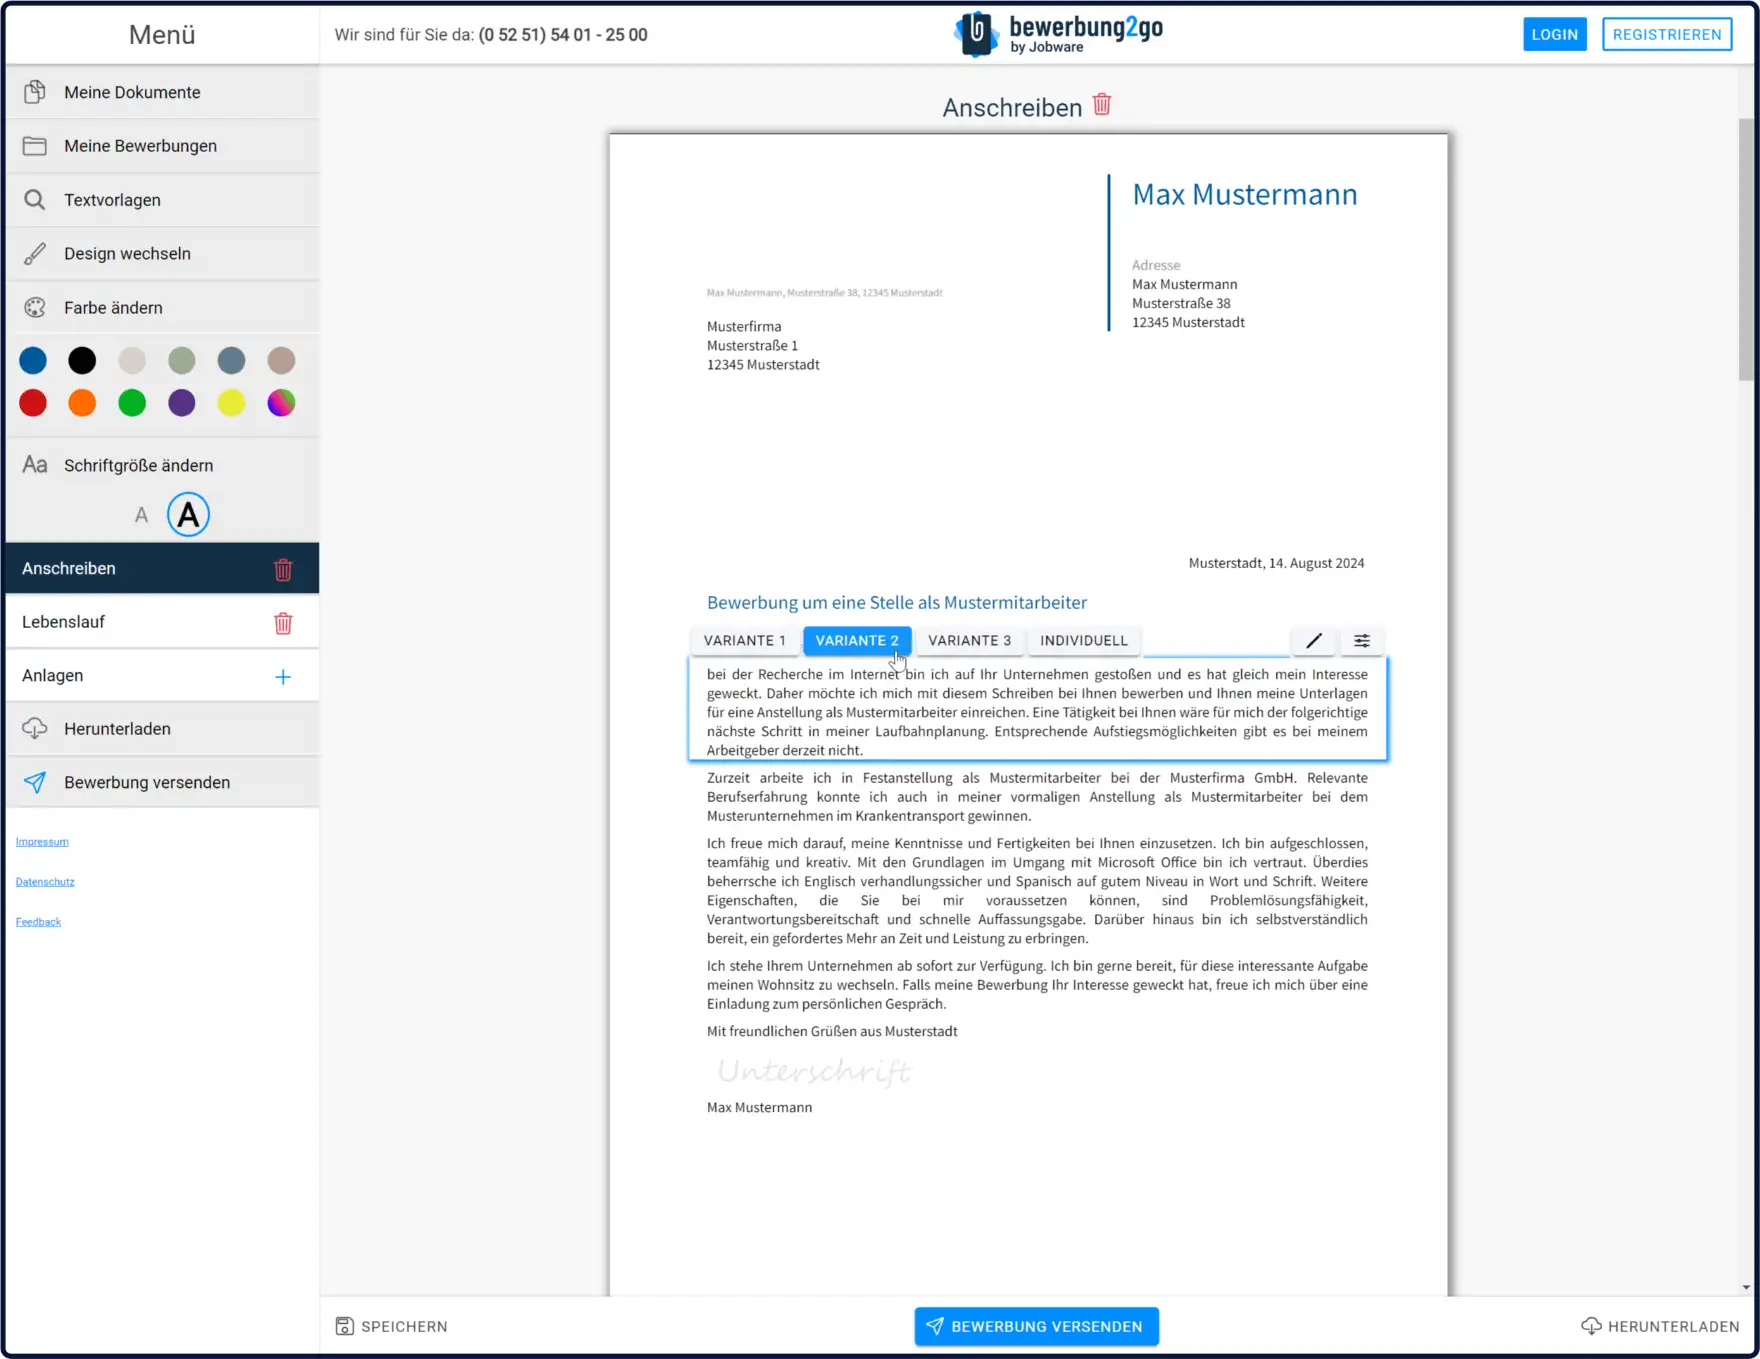Choose the large font size A
This screenshot has height=1359, width=1760.
coord(188,515)
